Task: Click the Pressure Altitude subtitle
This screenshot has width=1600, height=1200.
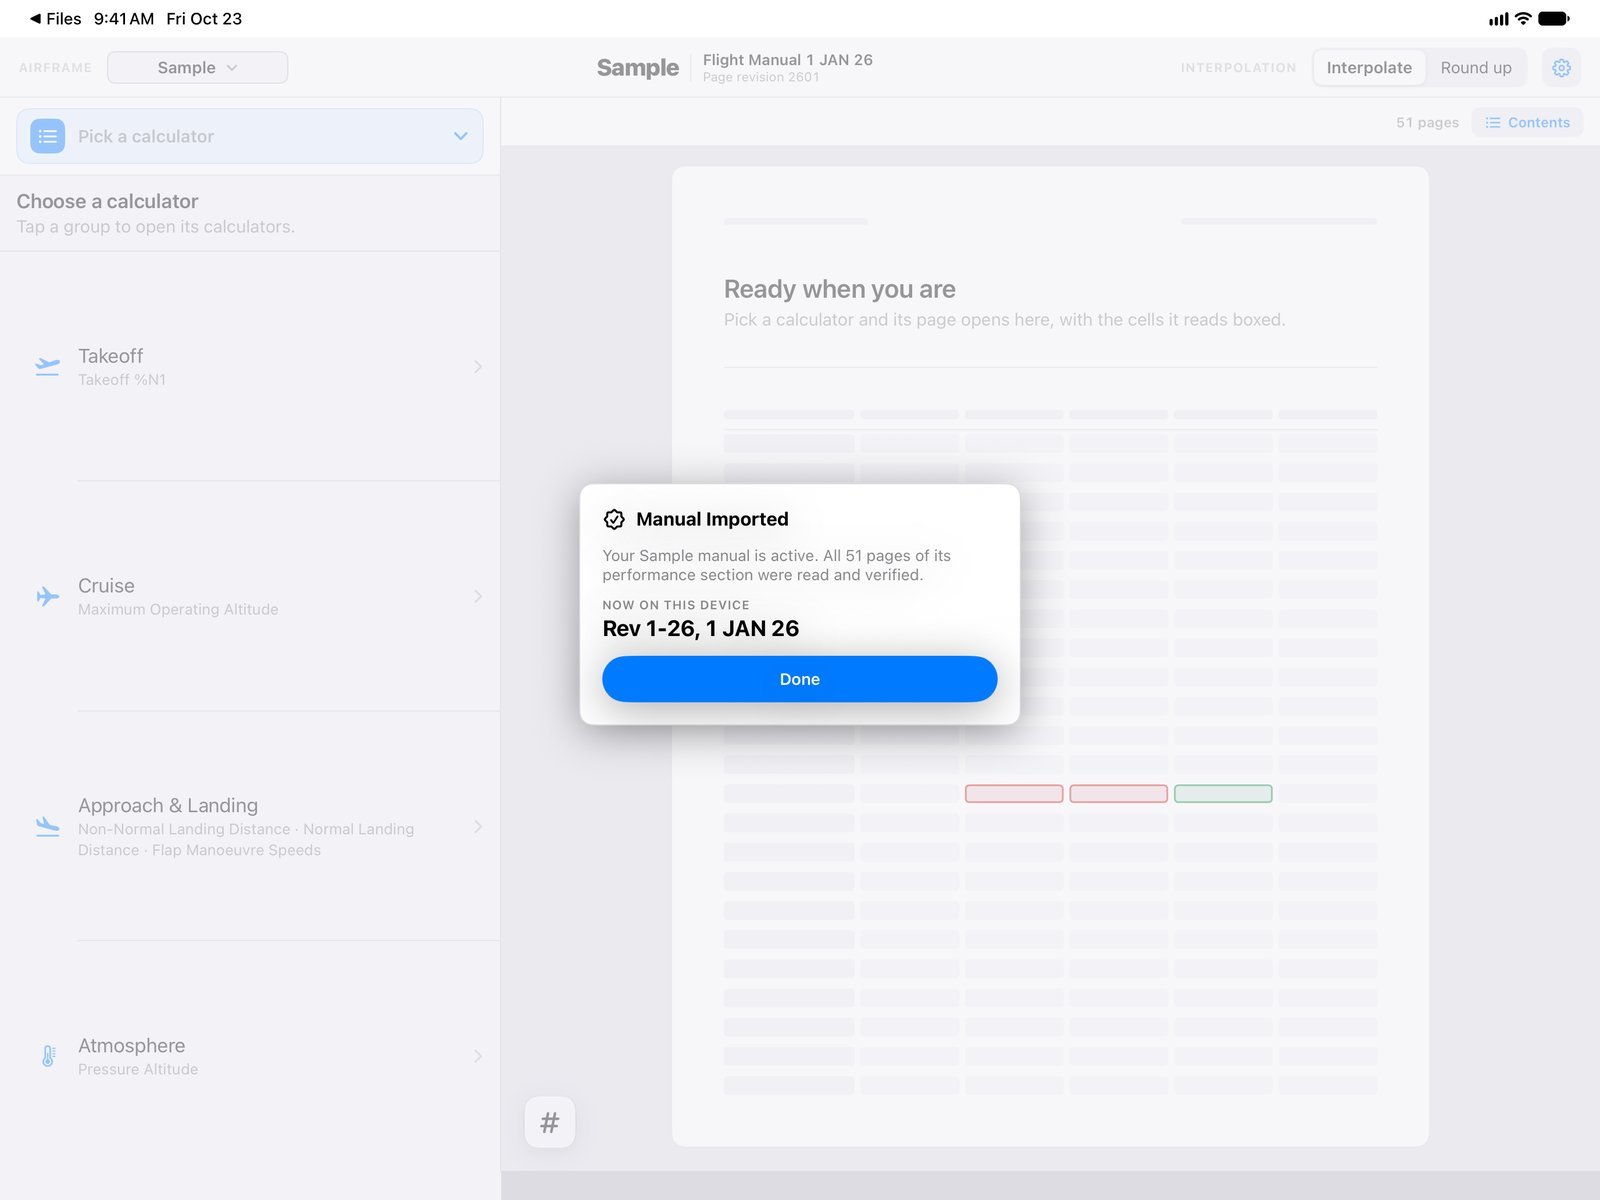Action: tap(138, 1069)
